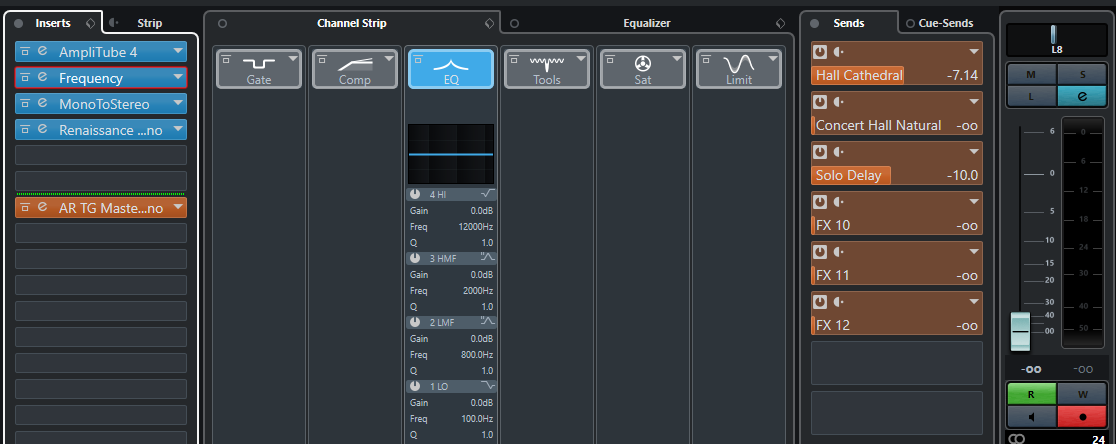
Task: Click the Listen L button
Action: (x=1031, y=96)
